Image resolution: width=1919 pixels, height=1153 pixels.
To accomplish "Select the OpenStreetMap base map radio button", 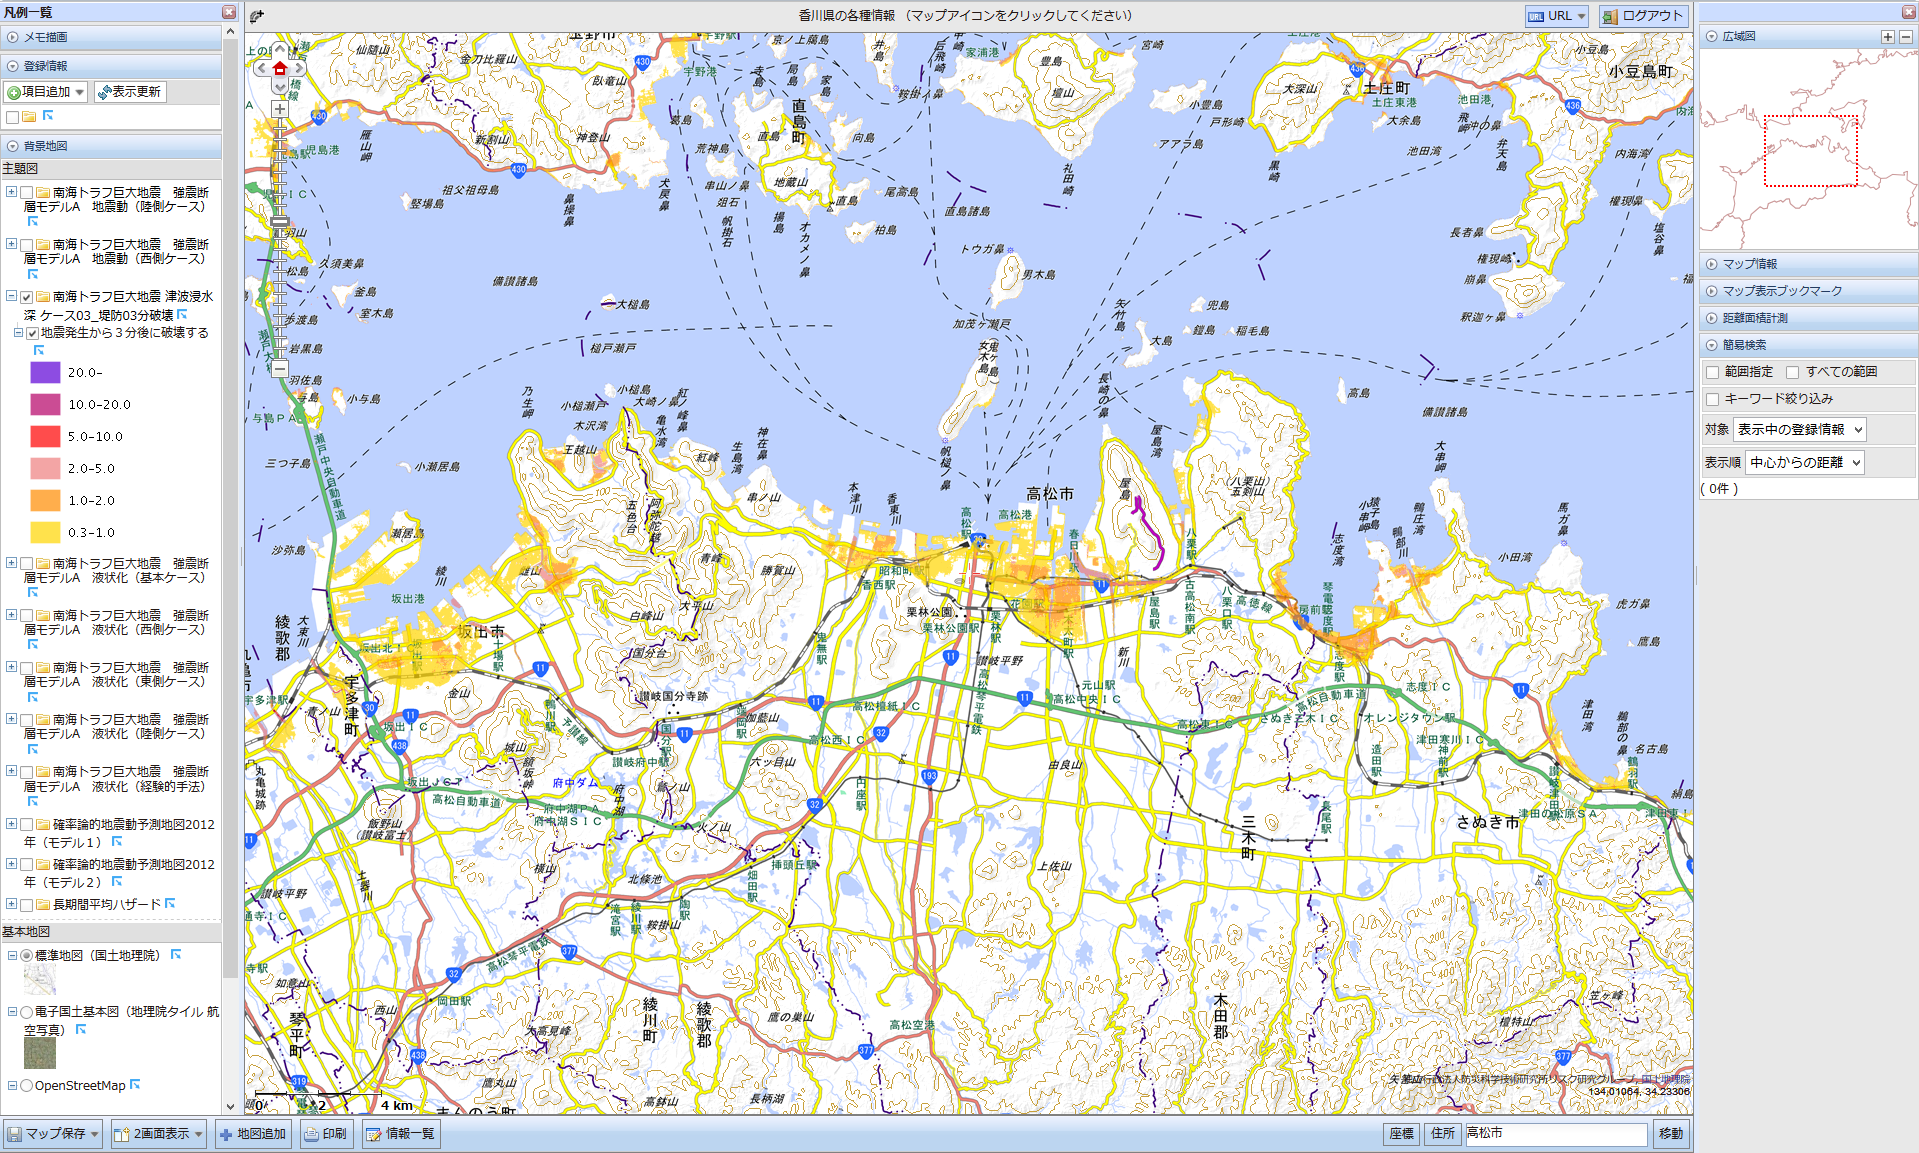I will point(27,1086).
